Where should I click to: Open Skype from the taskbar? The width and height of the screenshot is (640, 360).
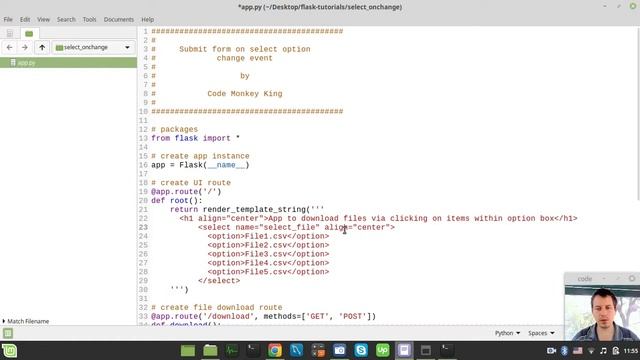[x=361, y=351]
